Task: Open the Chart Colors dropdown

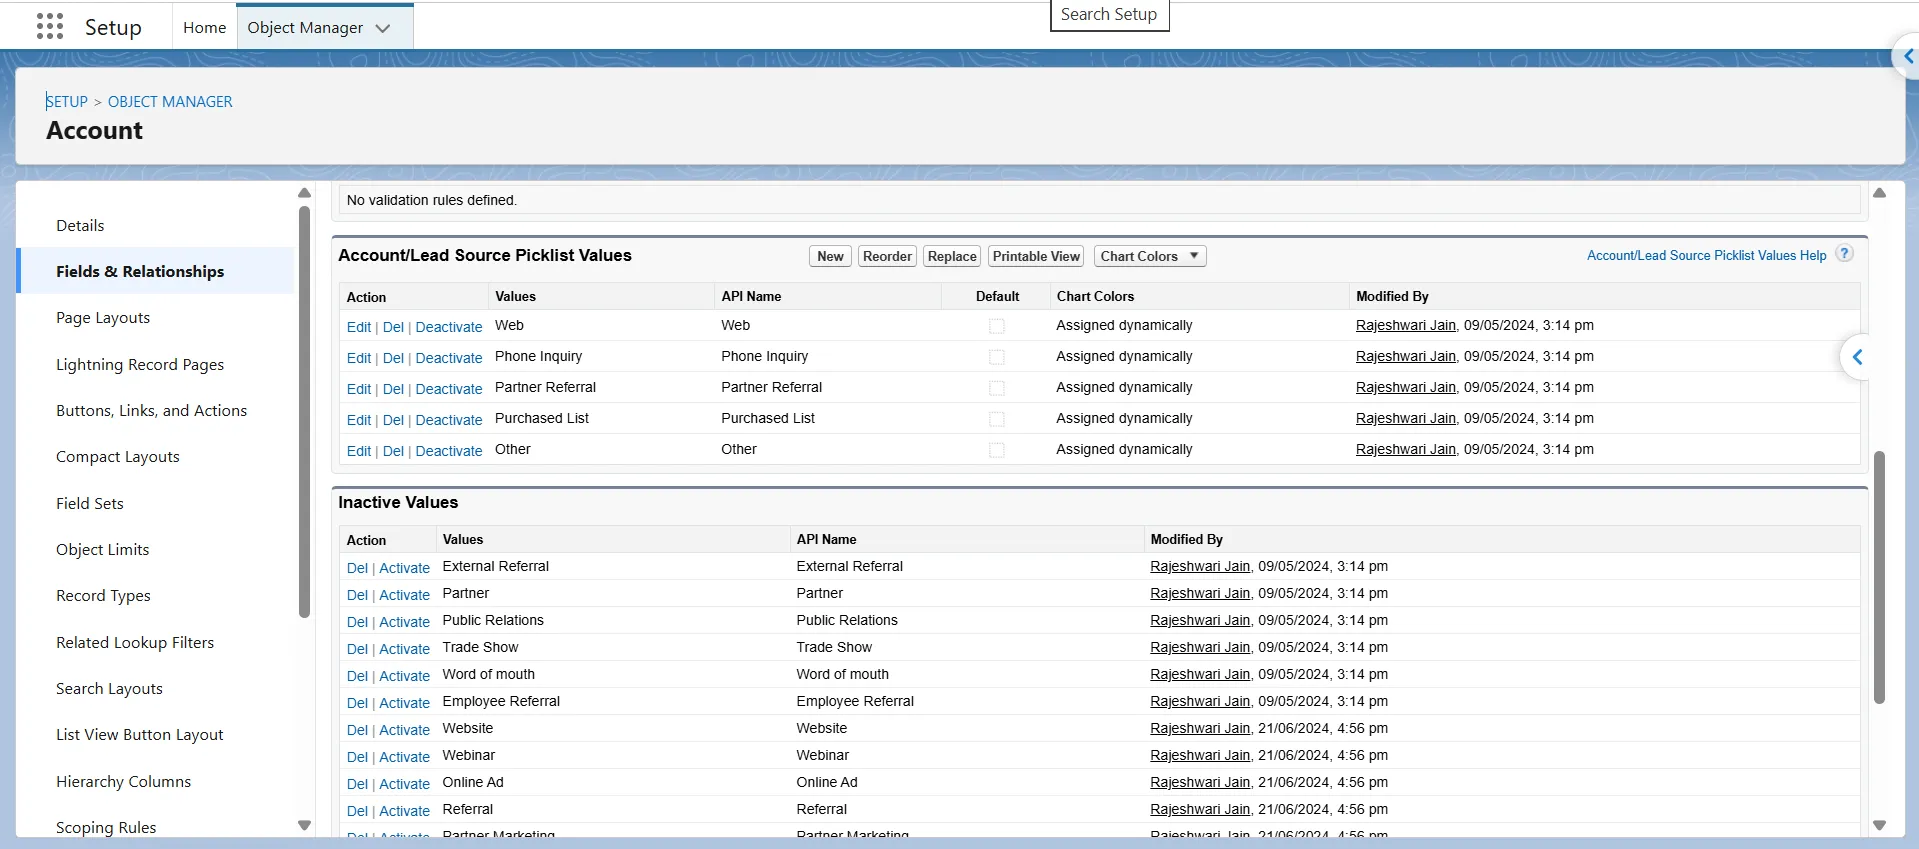Action: pyautogui.click(x=1150, y=256)
